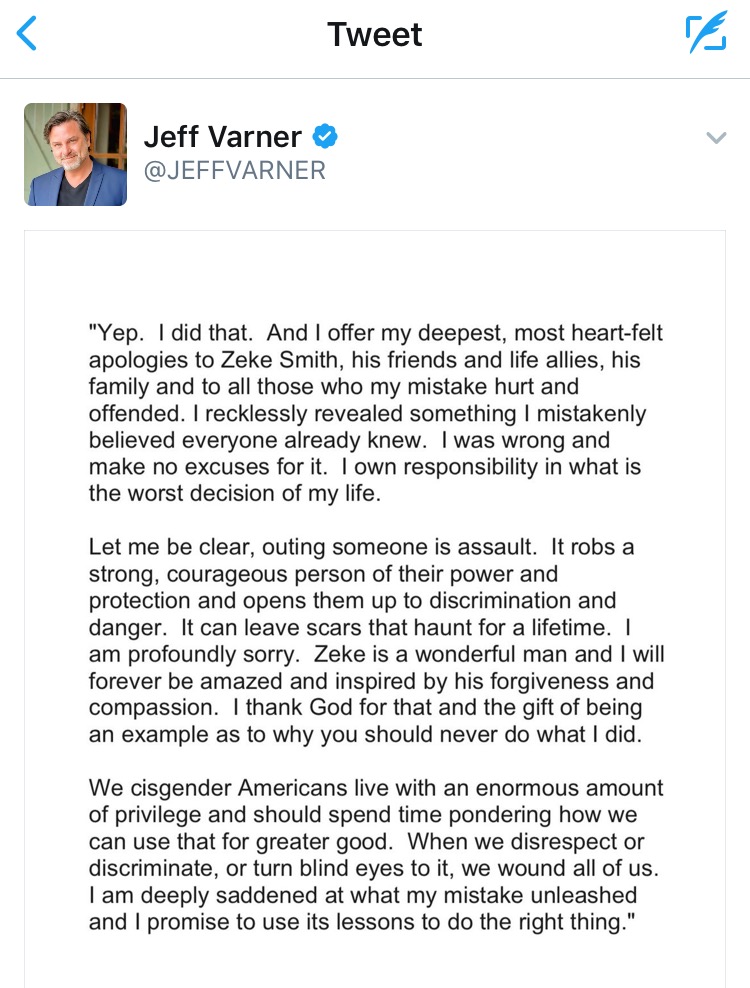
Task: Compose a new tweet with quill icon
Action: [706, 32]
